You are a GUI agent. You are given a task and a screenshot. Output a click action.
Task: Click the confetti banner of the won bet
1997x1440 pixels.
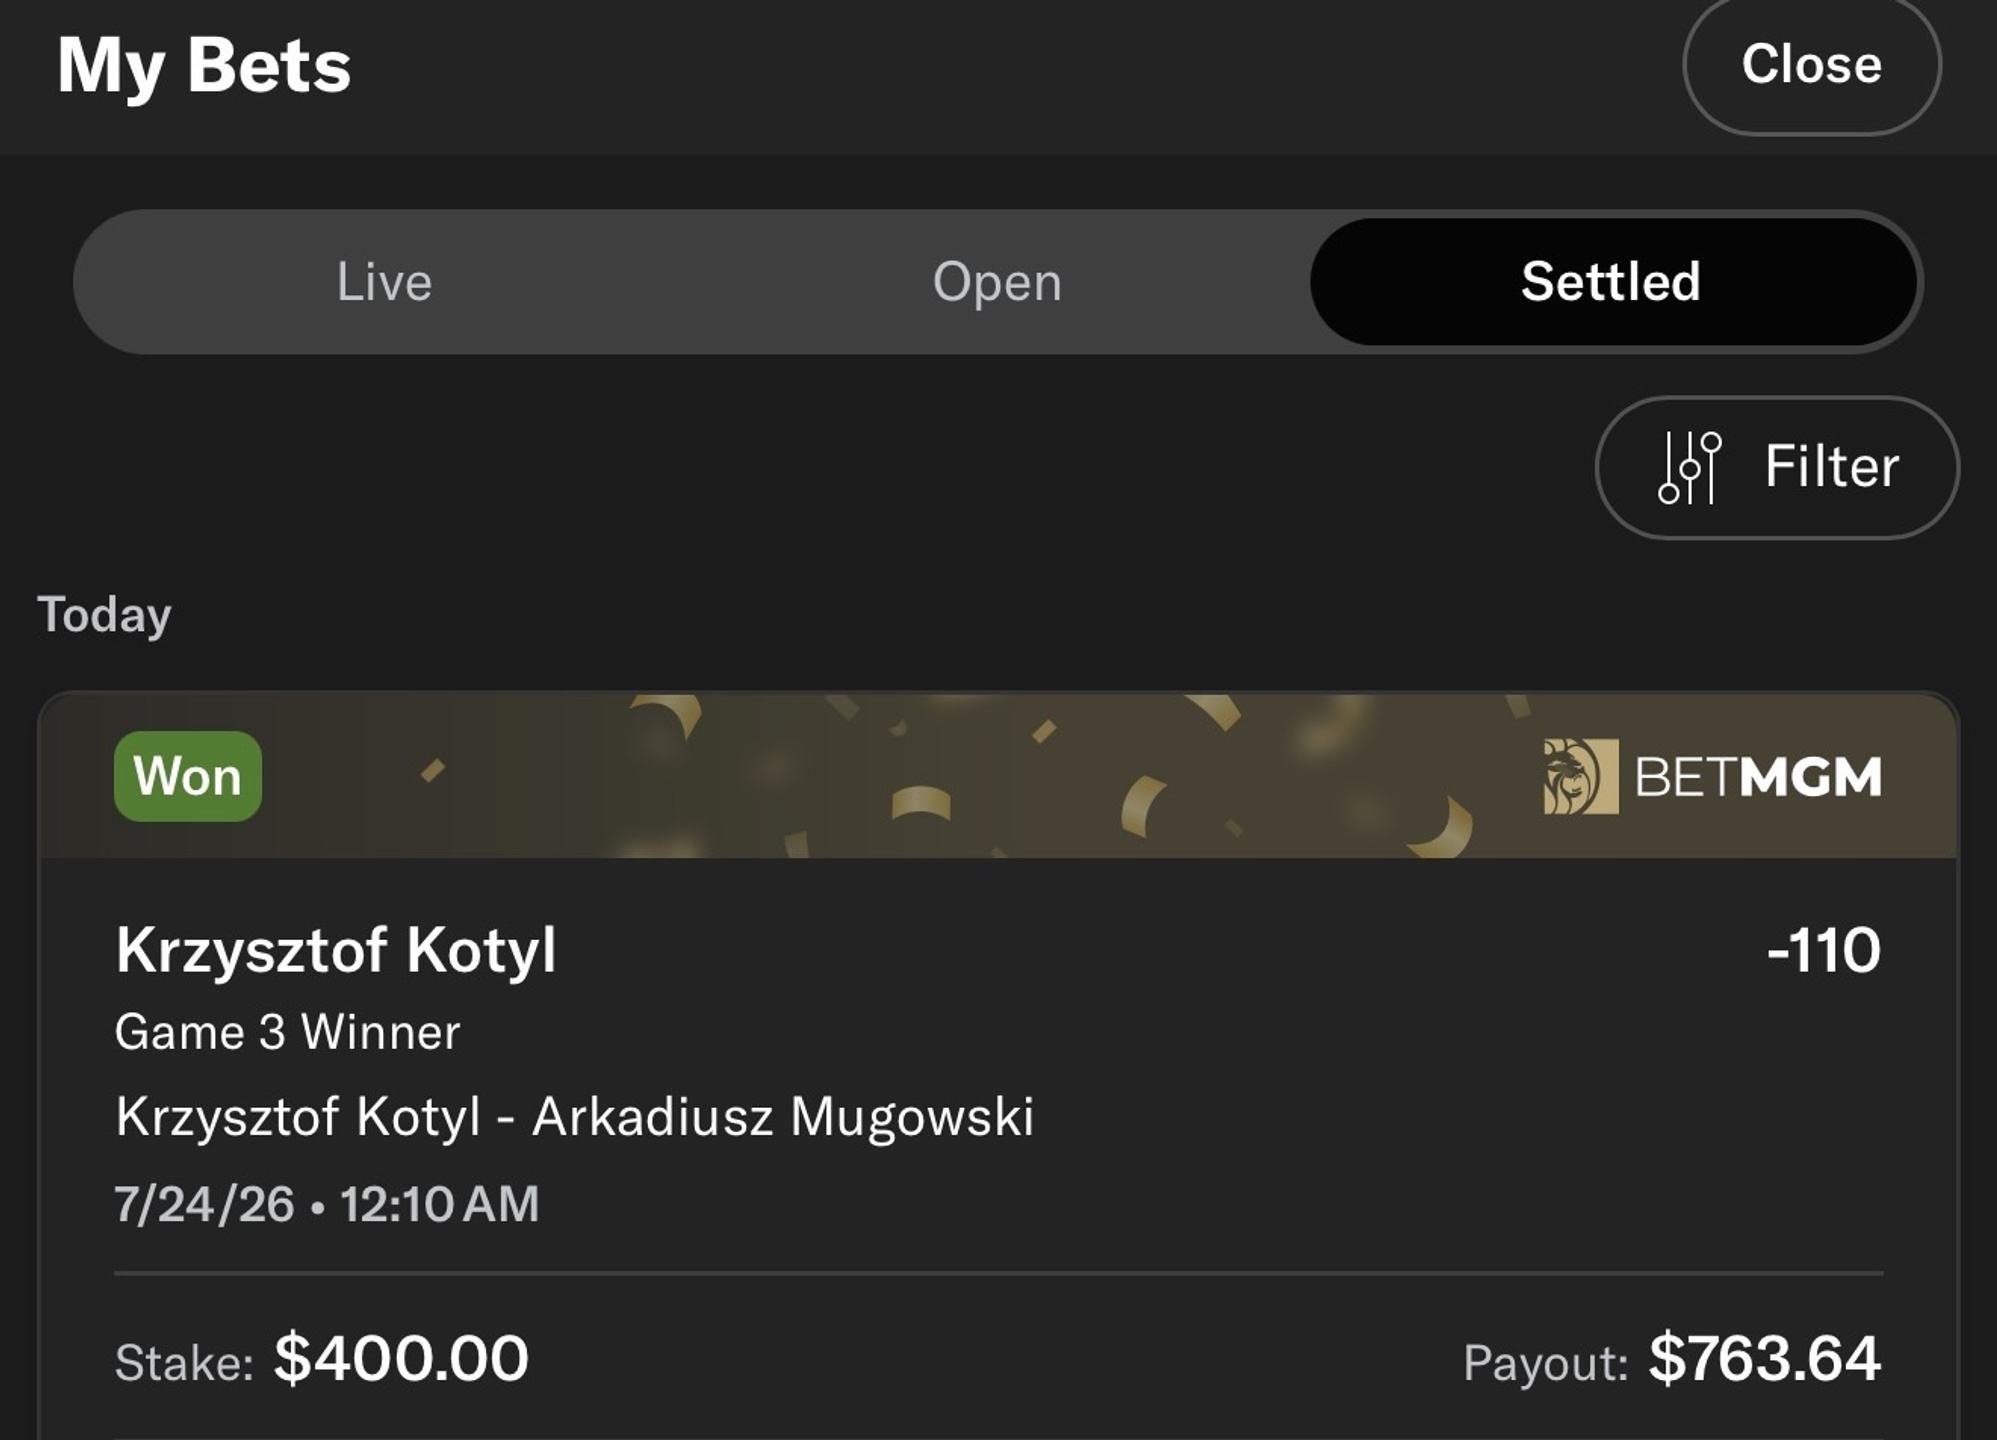point(998,776)
